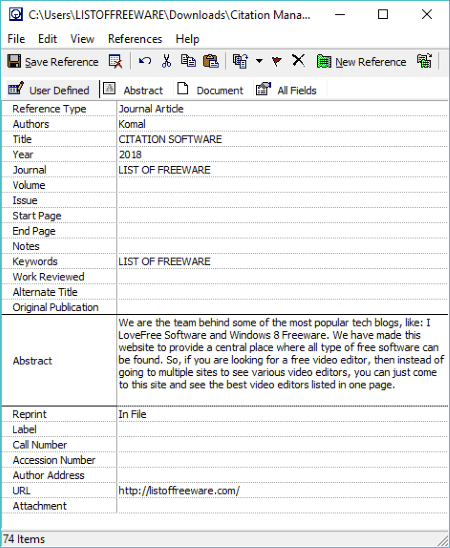Click the Paste clipboard icon
This screenshot has width=450, height=548.
pos(211,61)
